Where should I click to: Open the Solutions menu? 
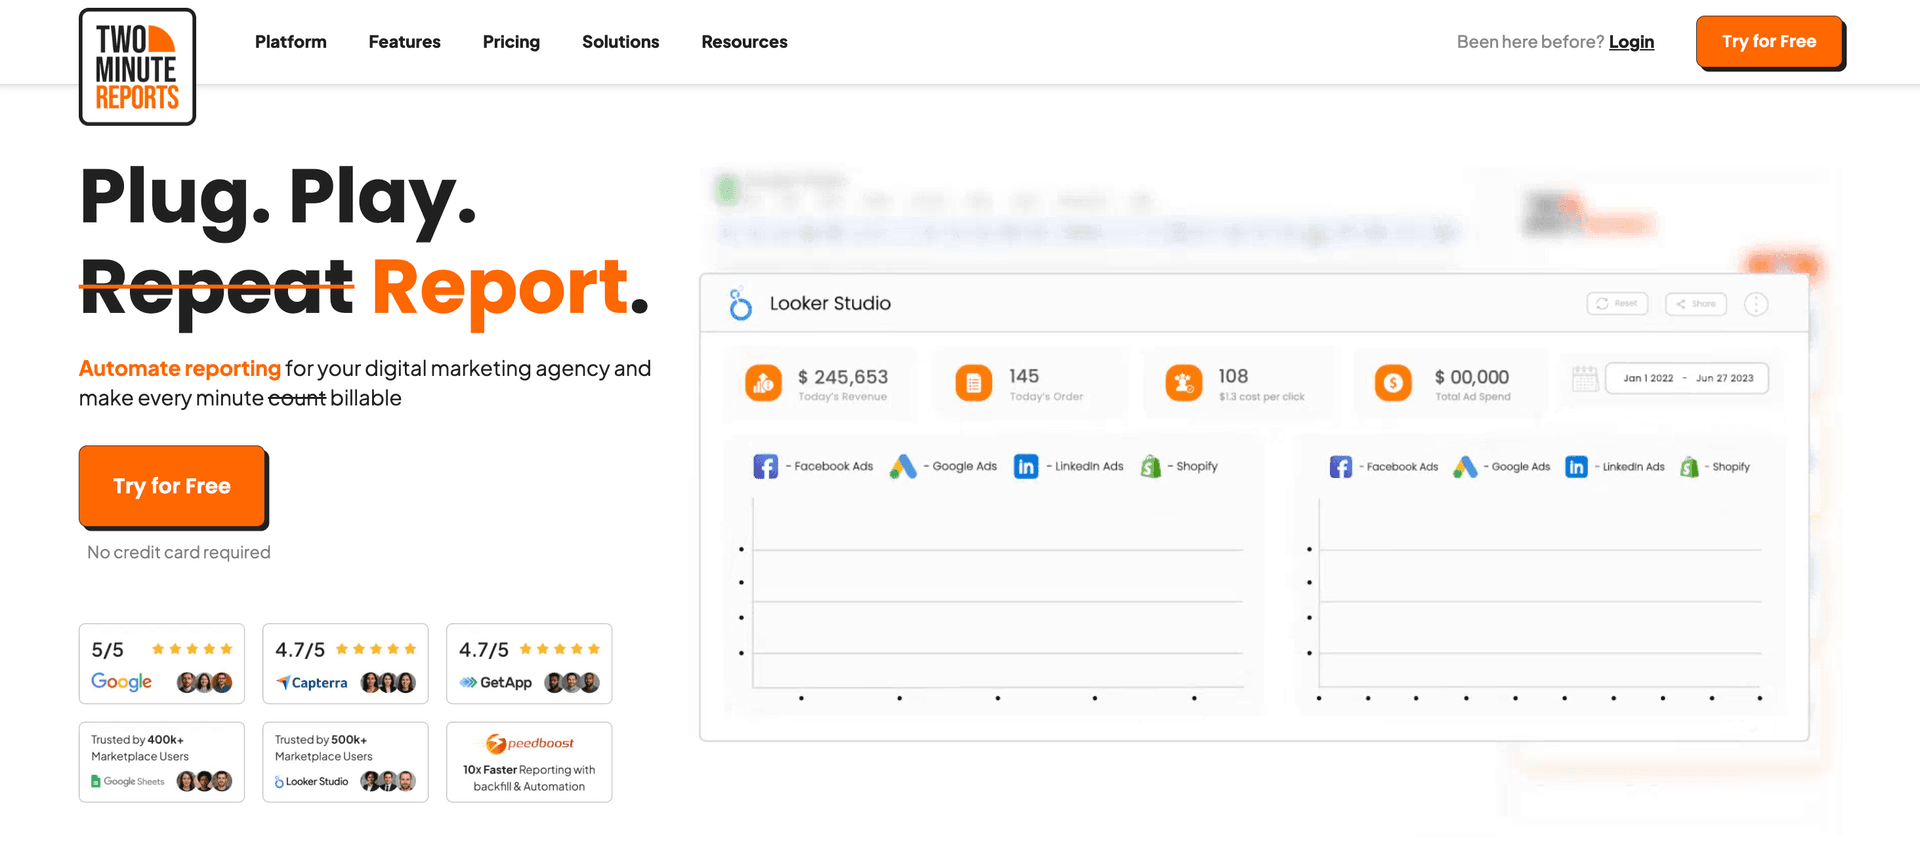point(621,42)
